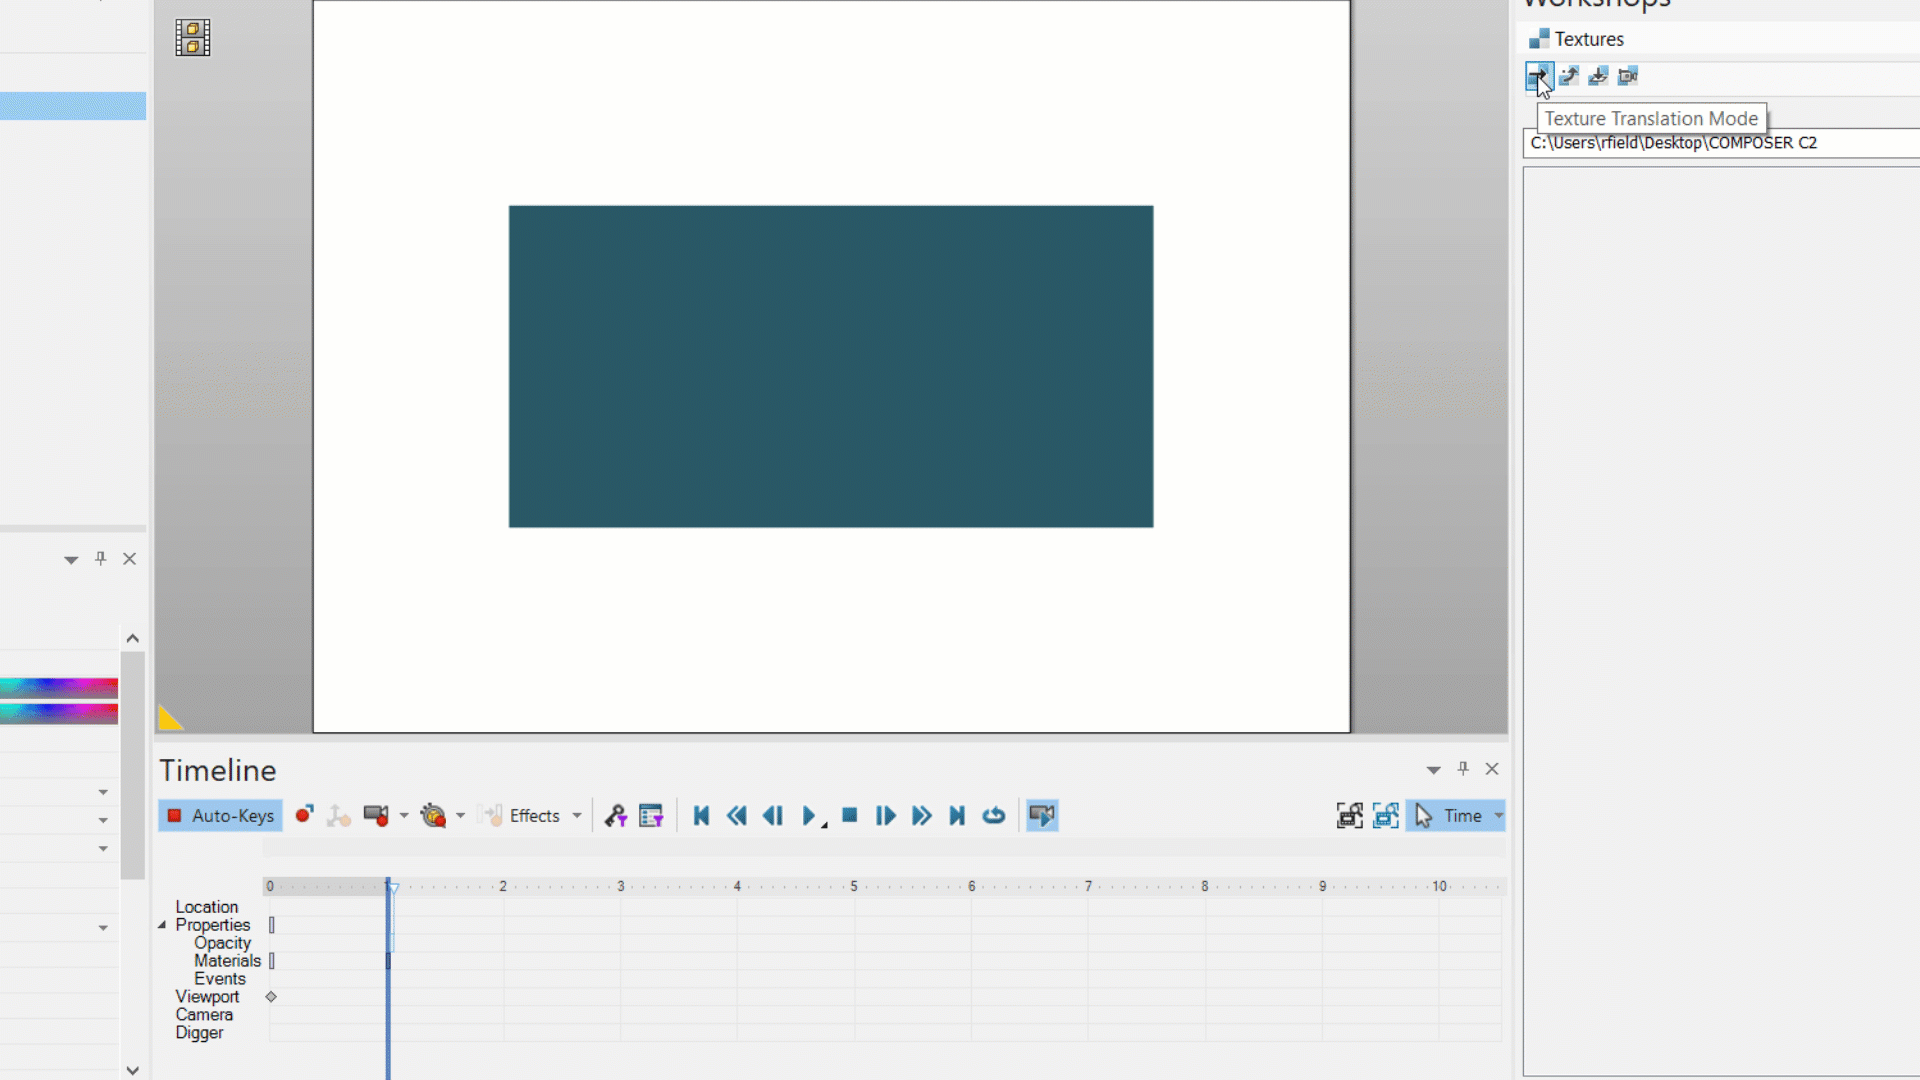Open Timeline panel options dropdown arrow
Image resolution: width=1920 pixels, height=1080 pixels.
click(x=1433, y=769)
